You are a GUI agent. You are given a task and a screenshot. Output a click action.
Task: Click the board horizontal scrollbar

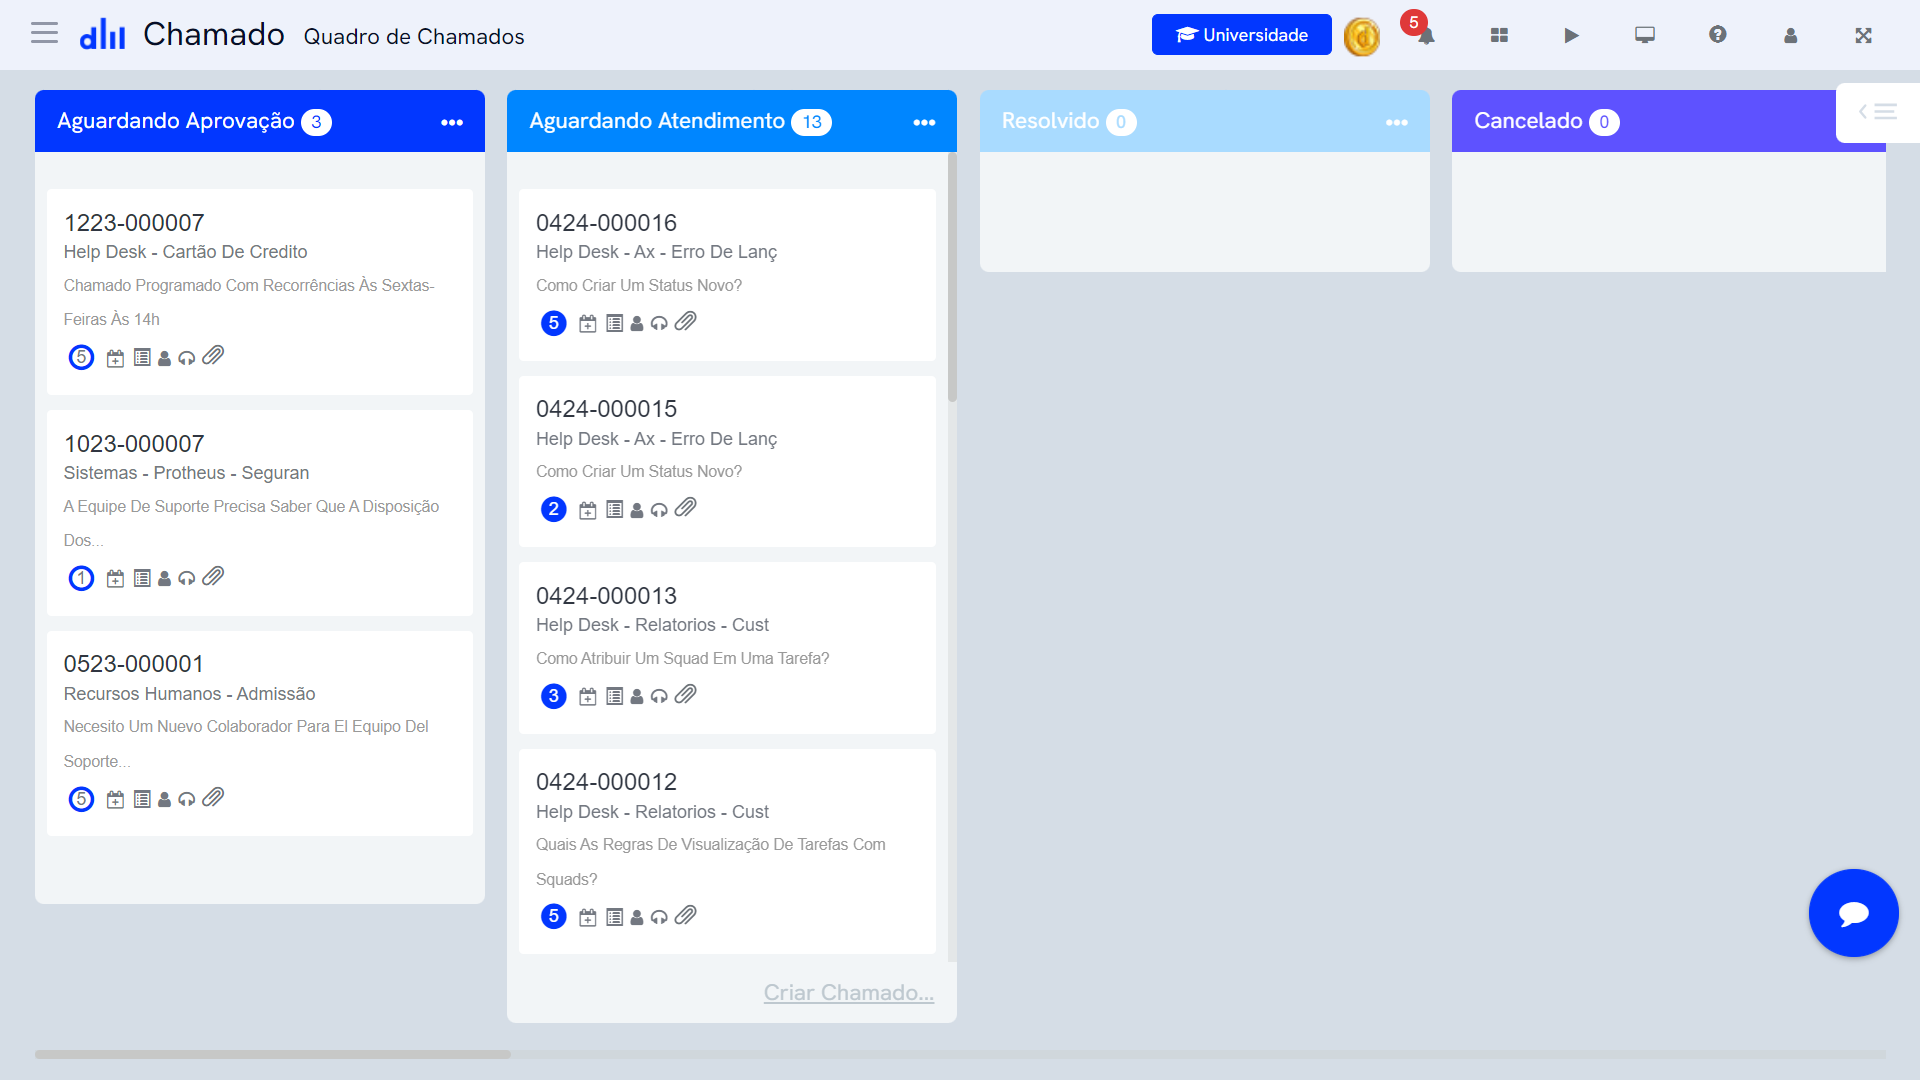[x=272, y=1054]
